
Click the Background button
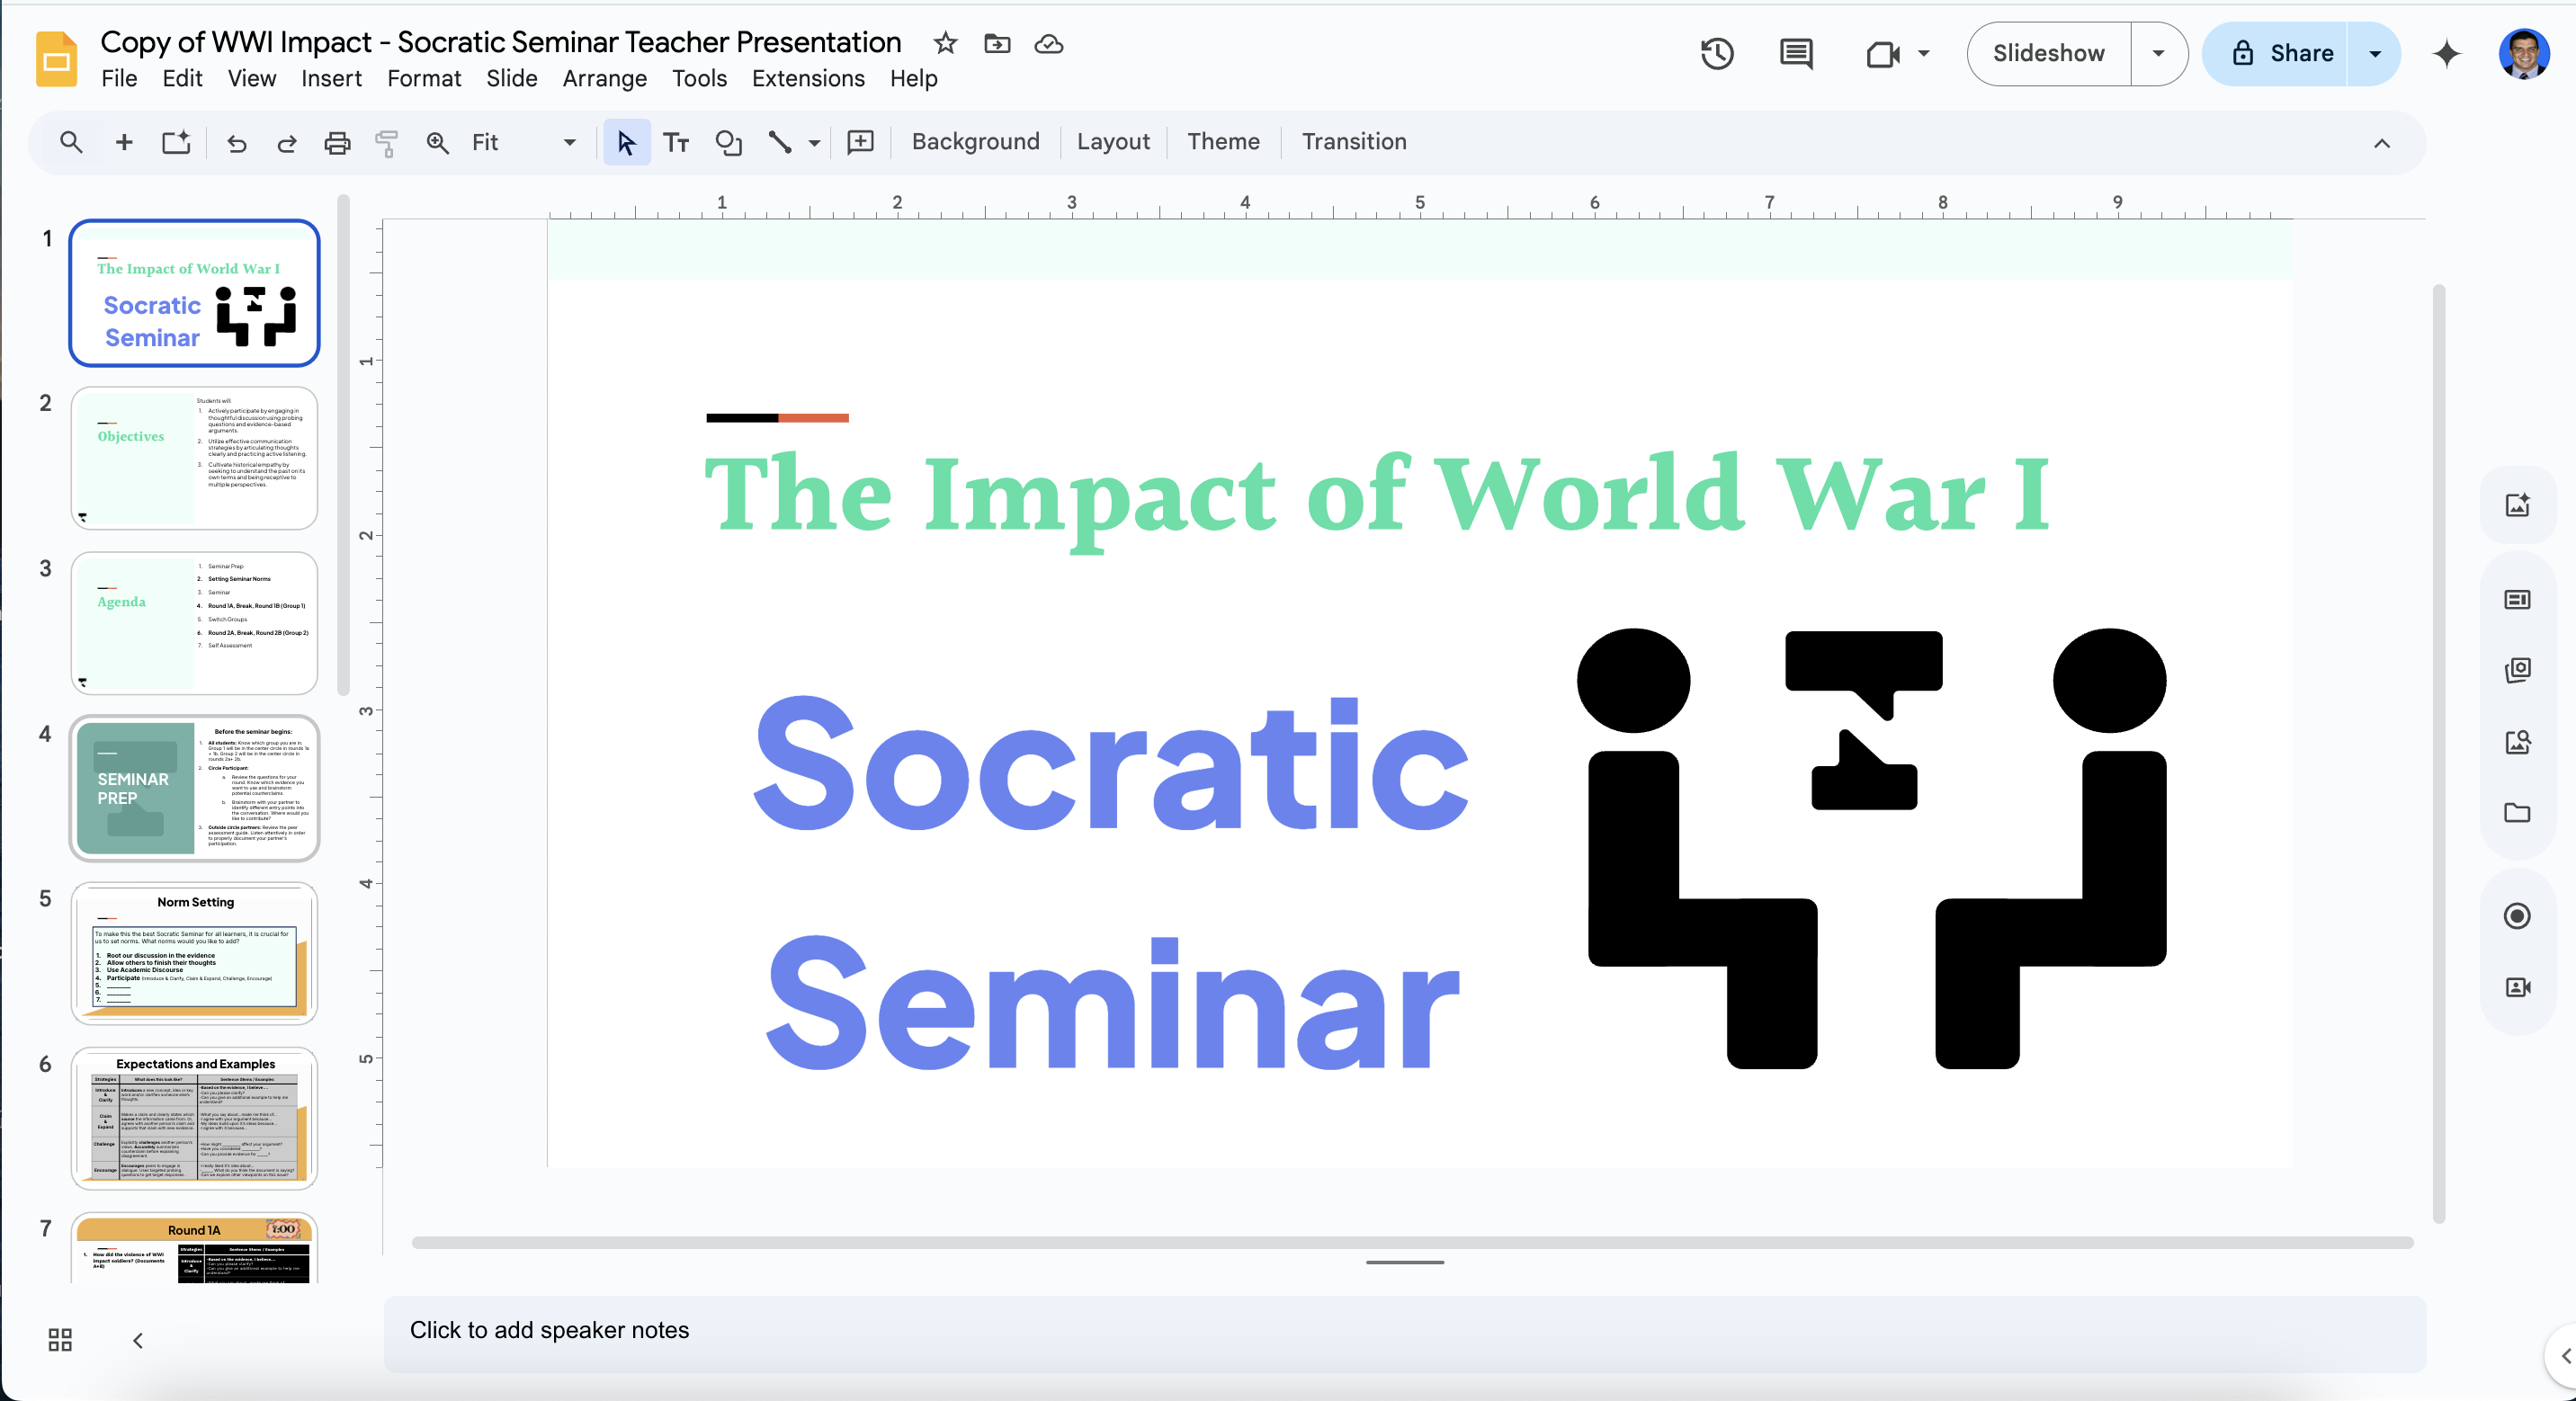coord(975,142)
